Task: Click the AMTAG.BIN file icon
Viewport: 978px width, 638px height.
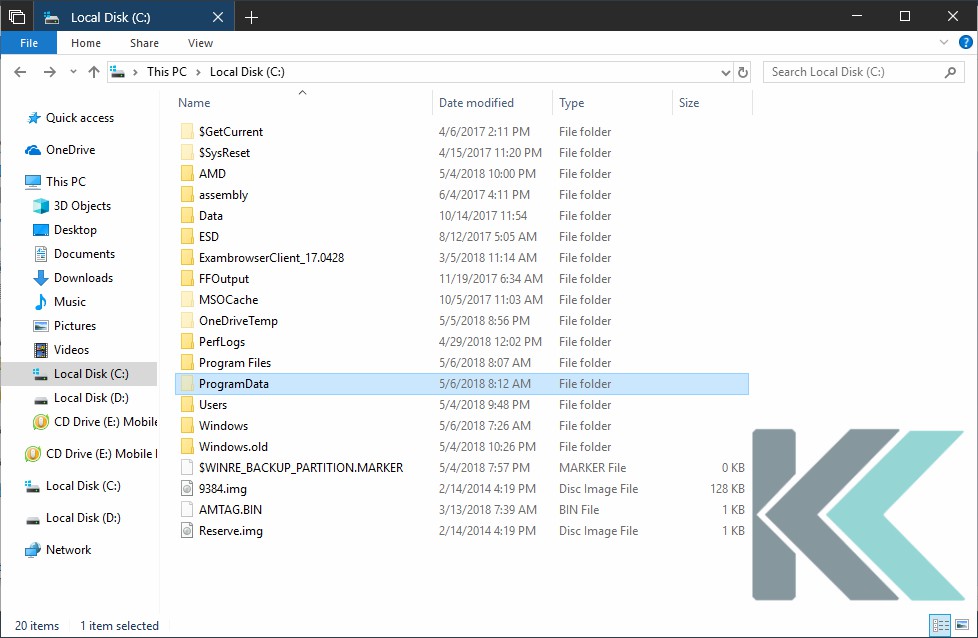Action: pyautogui.click(x=186, y=510)
